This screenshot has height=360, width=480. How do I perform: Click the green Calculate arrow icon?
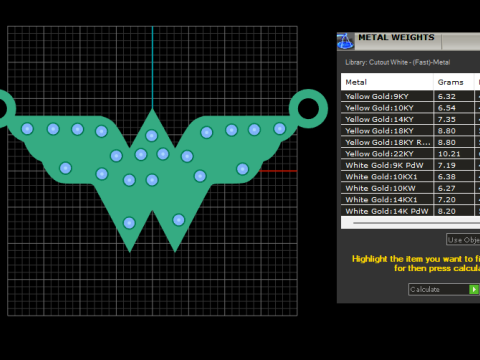474,289
